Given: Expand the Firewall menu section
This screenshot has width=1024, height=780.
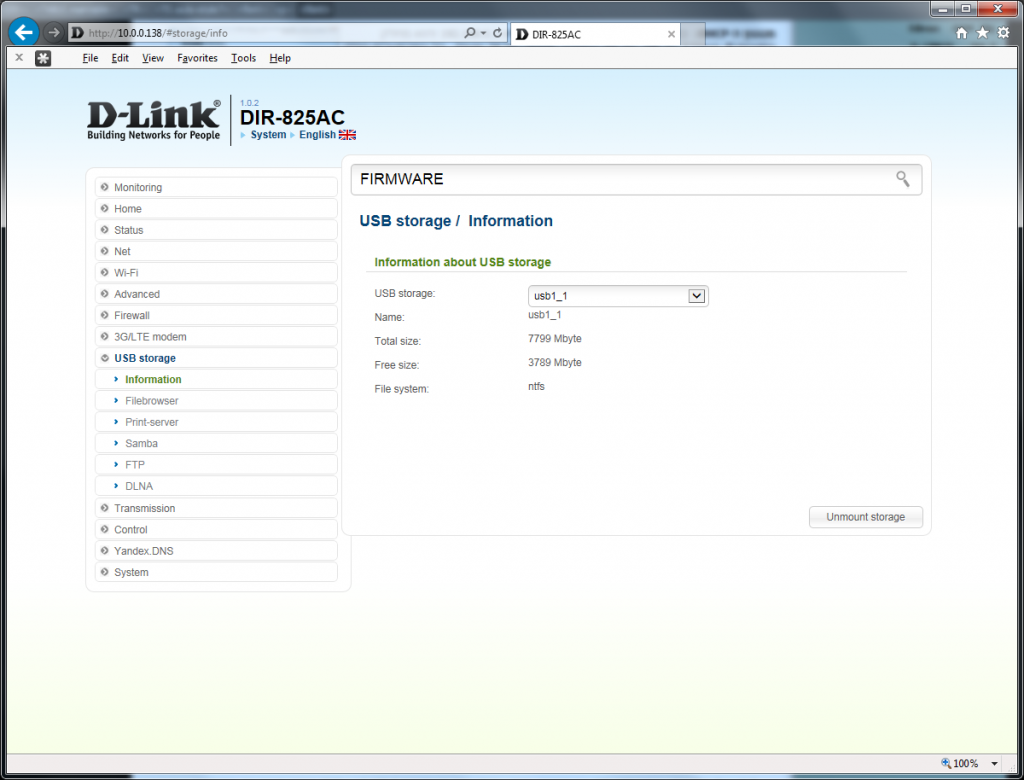Looking at the screenshot, I should coord(131,316).
